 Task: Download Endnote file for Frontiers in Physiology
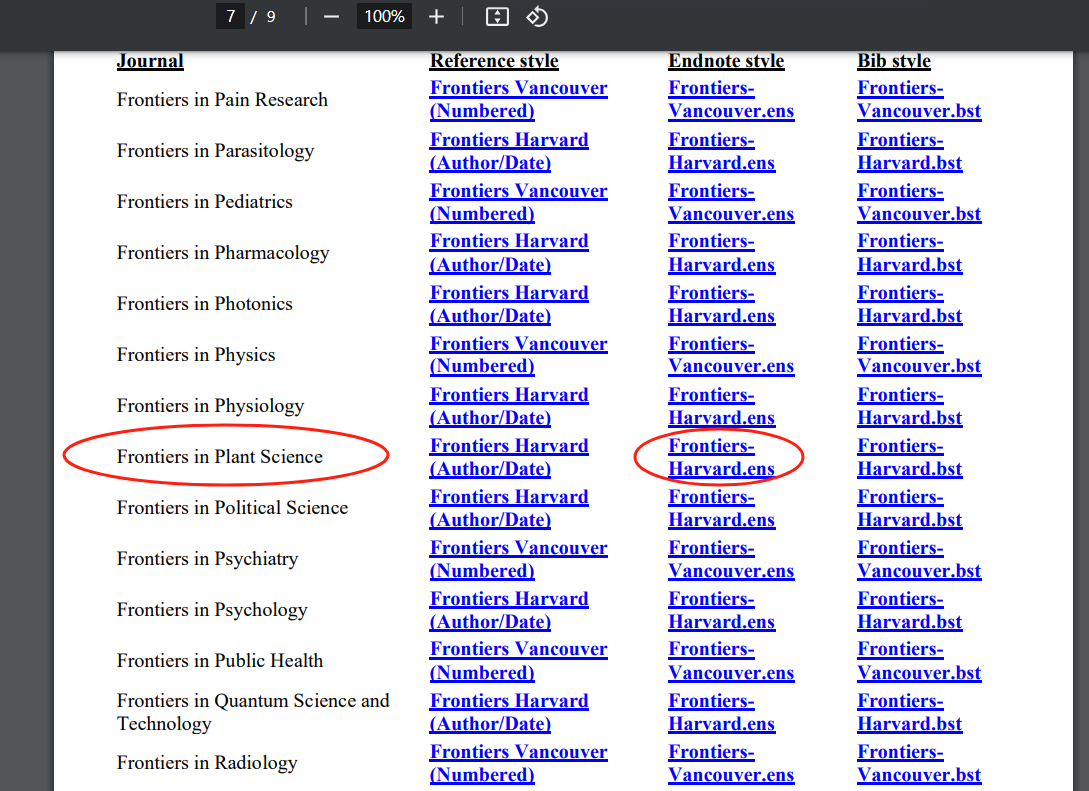[x=722, y=406]
